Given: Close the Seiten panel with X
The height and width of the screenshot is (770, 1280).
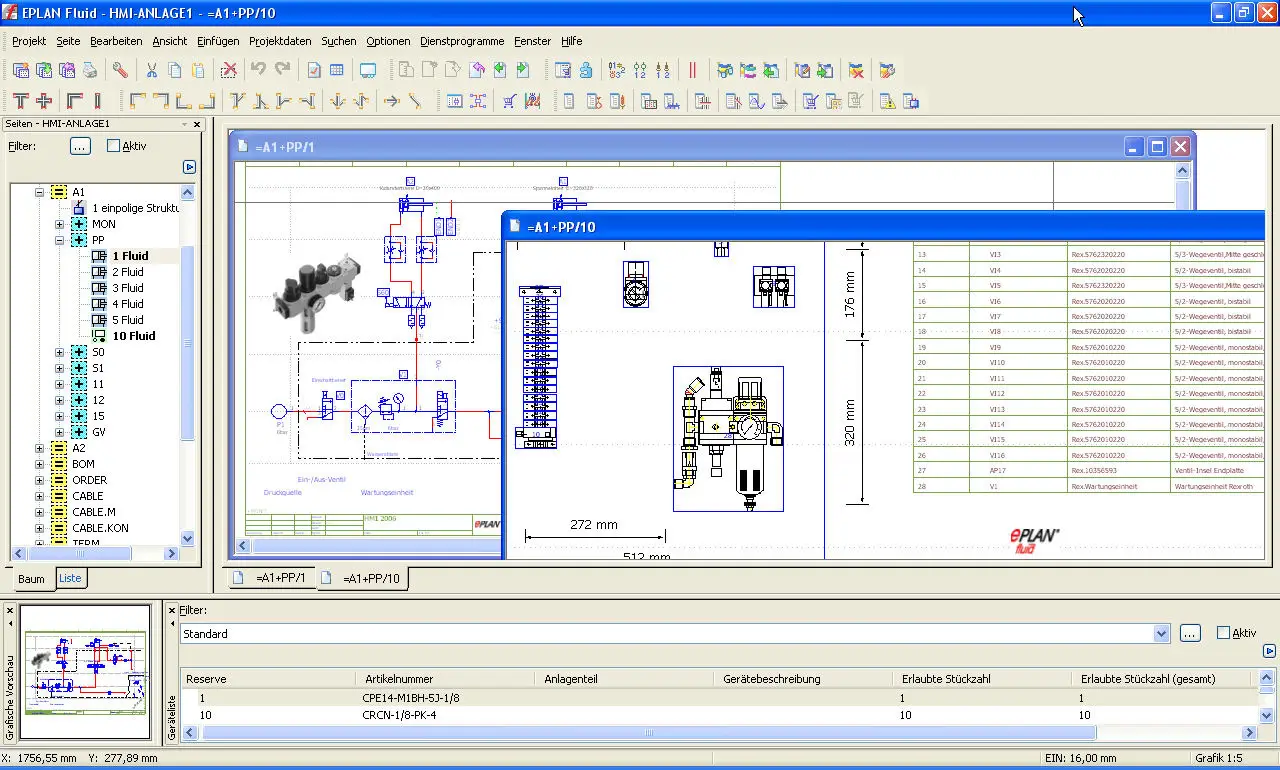Looking at the screenshot, I should (x=197, y=125).
